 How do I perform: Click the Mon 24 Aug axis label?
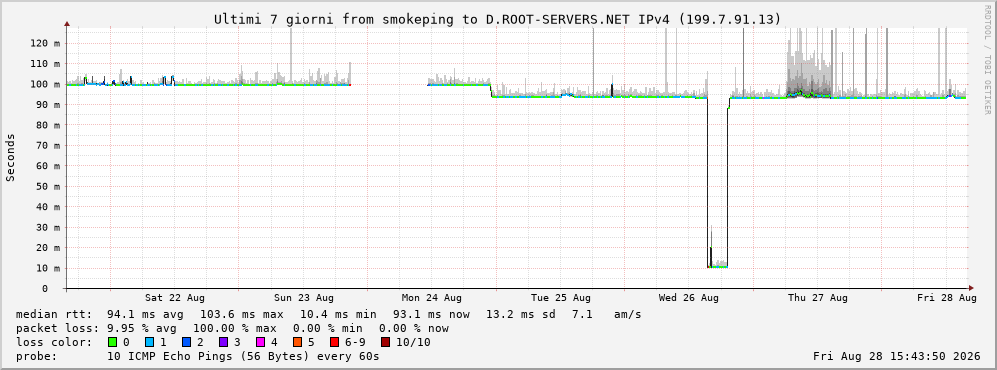[x=432, y=298]
